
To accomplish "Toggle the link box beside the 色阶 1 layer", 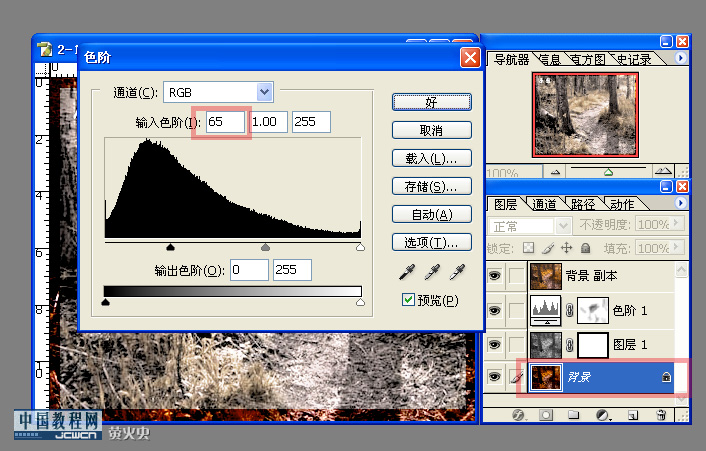I will tap(516, 310).
